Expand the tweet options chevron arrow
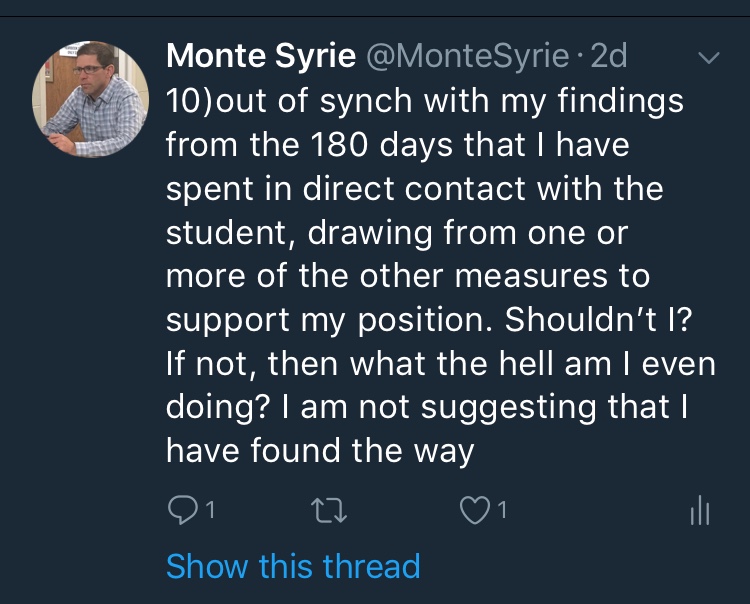The height and width of the screenshot is (604, 750). click(x=707, y=59)
